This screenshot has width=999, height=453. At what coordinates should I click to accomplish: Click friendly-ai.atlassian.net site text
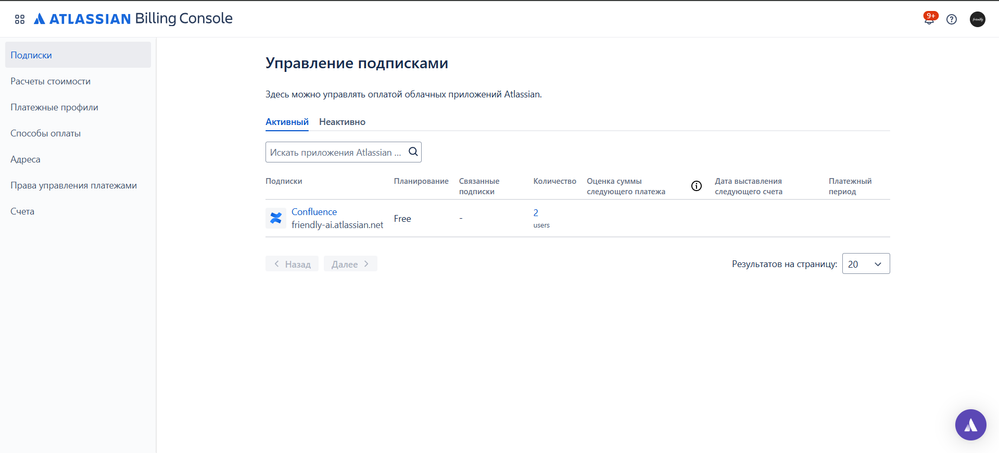[337, 225]
